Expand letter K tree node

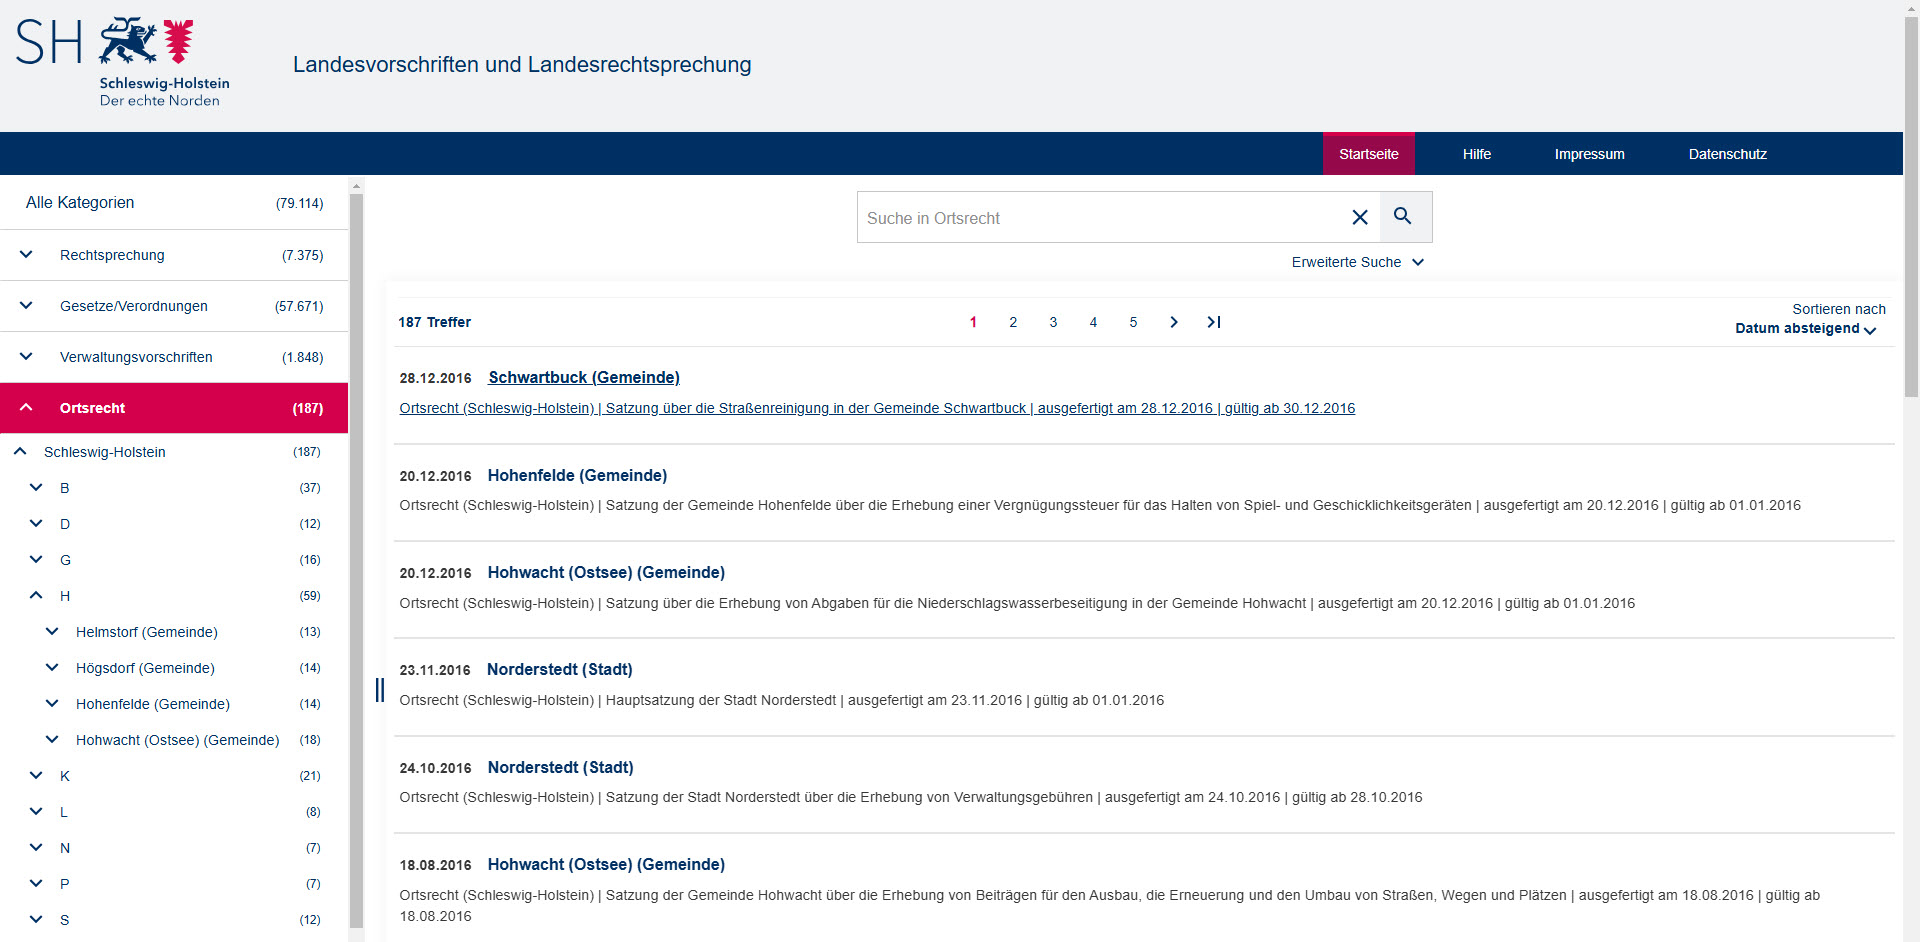pyautogui.click(x=36, y=776)
